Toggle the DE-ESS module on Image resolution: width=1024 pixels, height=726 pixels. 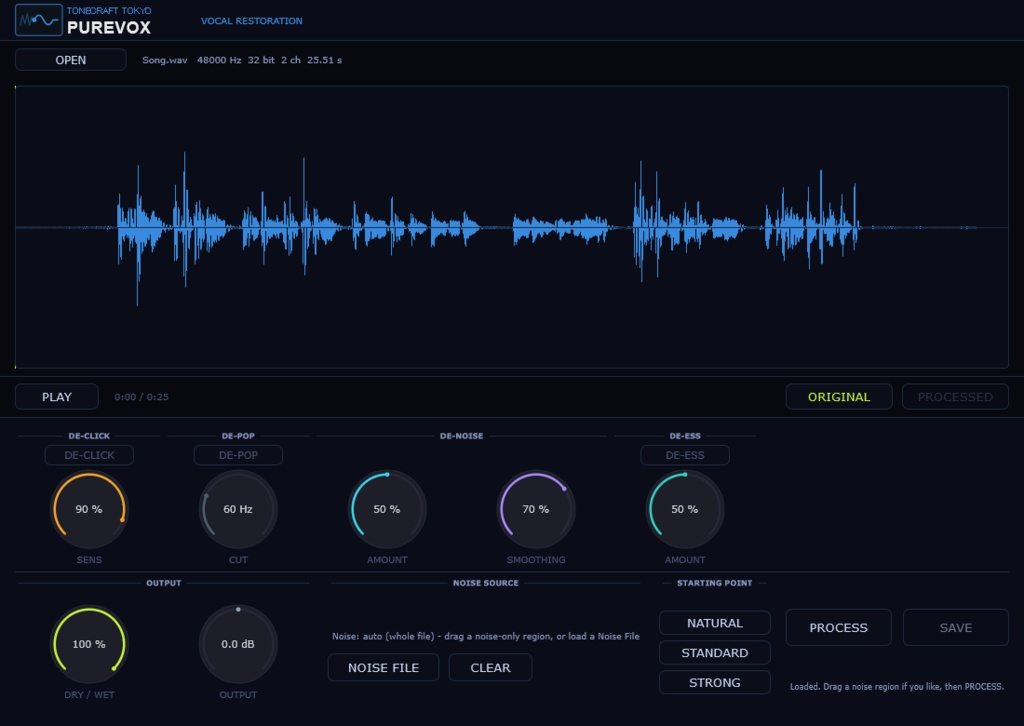(685, 455)
